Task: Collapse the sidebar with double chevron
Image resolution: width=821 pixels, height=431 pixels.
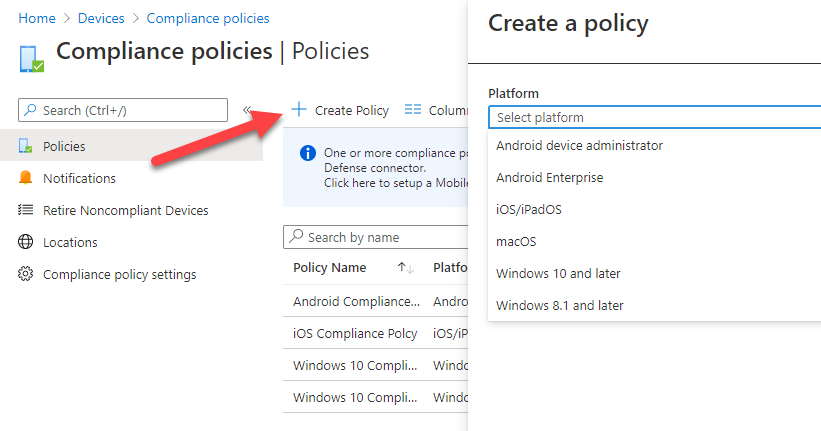Action: 247,110
